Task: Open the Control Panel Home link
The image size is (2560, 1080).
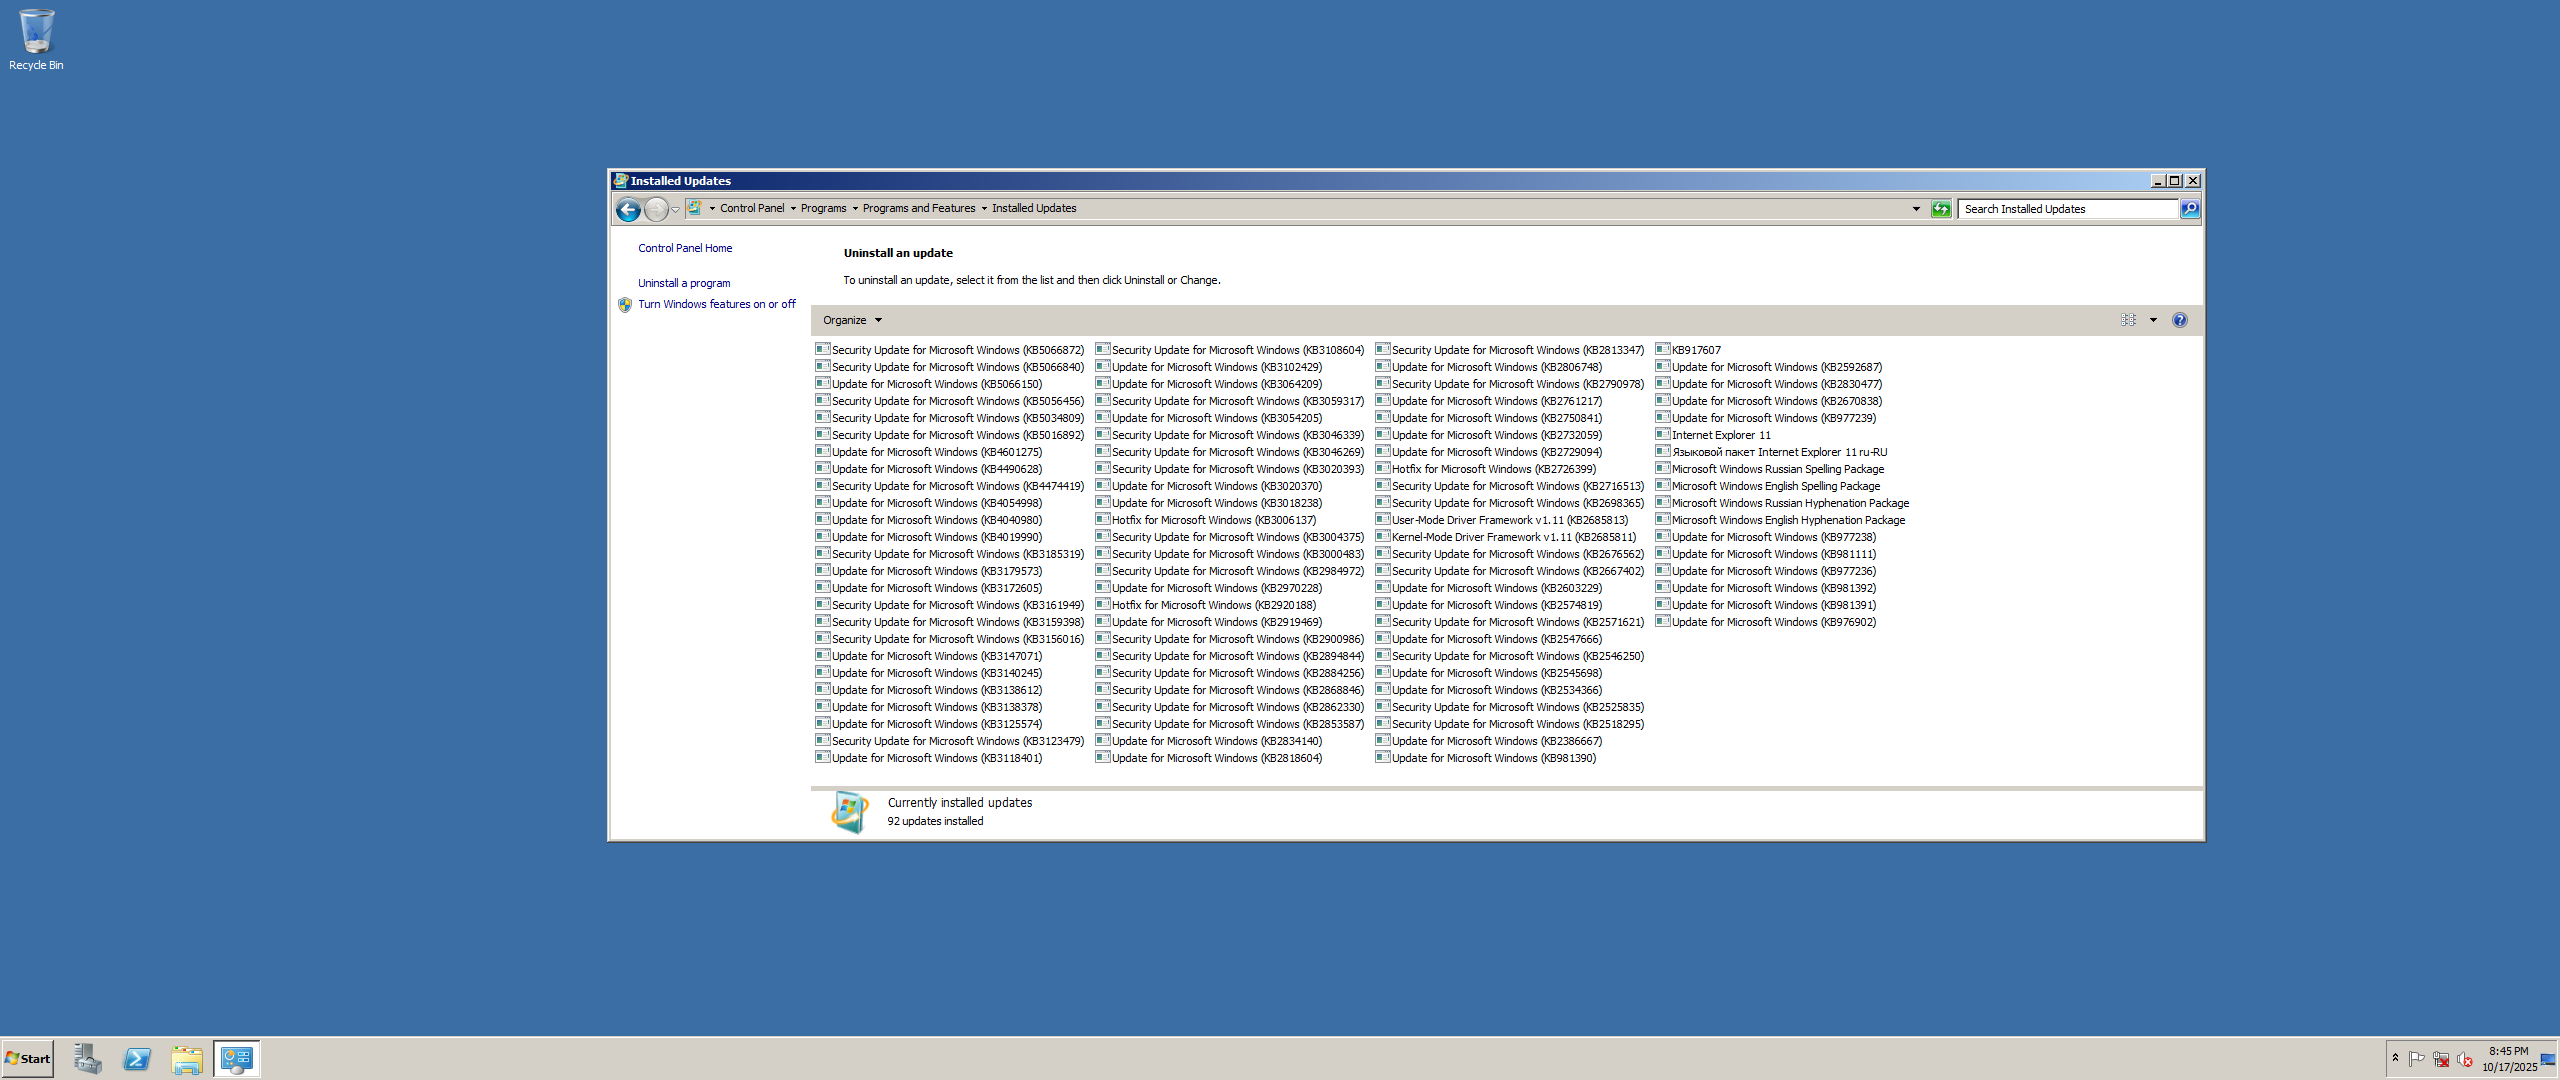Action: 685,248
